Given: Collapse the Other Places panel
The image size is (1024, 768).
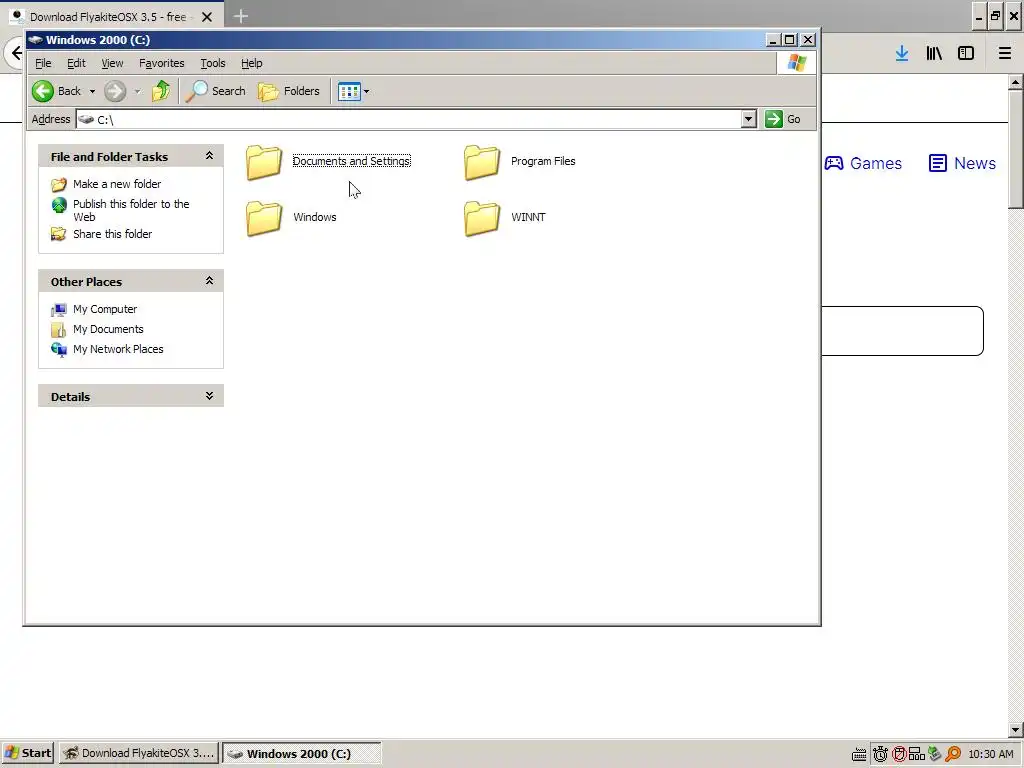Looking at the screenshot, I should tap(209, 281).
